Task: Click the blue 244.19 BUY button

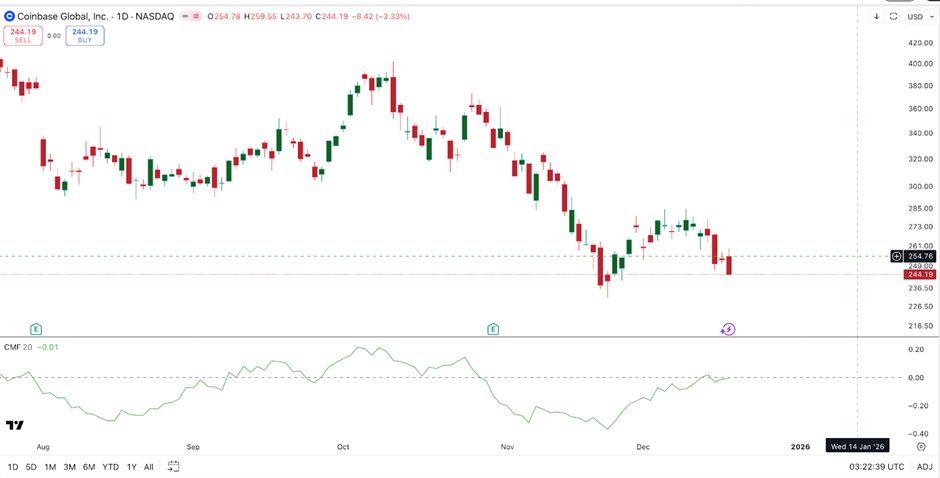Action: (x=85, y=36)
